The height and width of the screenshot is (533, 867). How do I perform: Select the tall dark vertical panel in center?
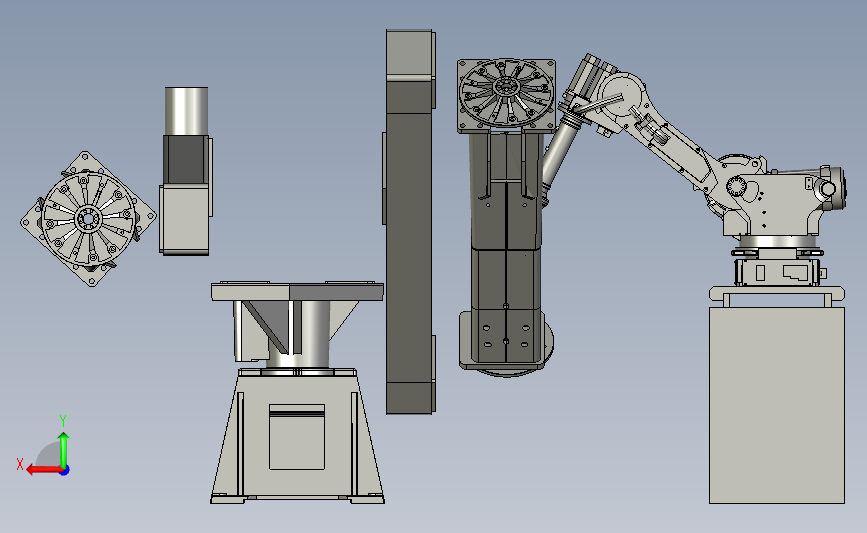point(410,221)
